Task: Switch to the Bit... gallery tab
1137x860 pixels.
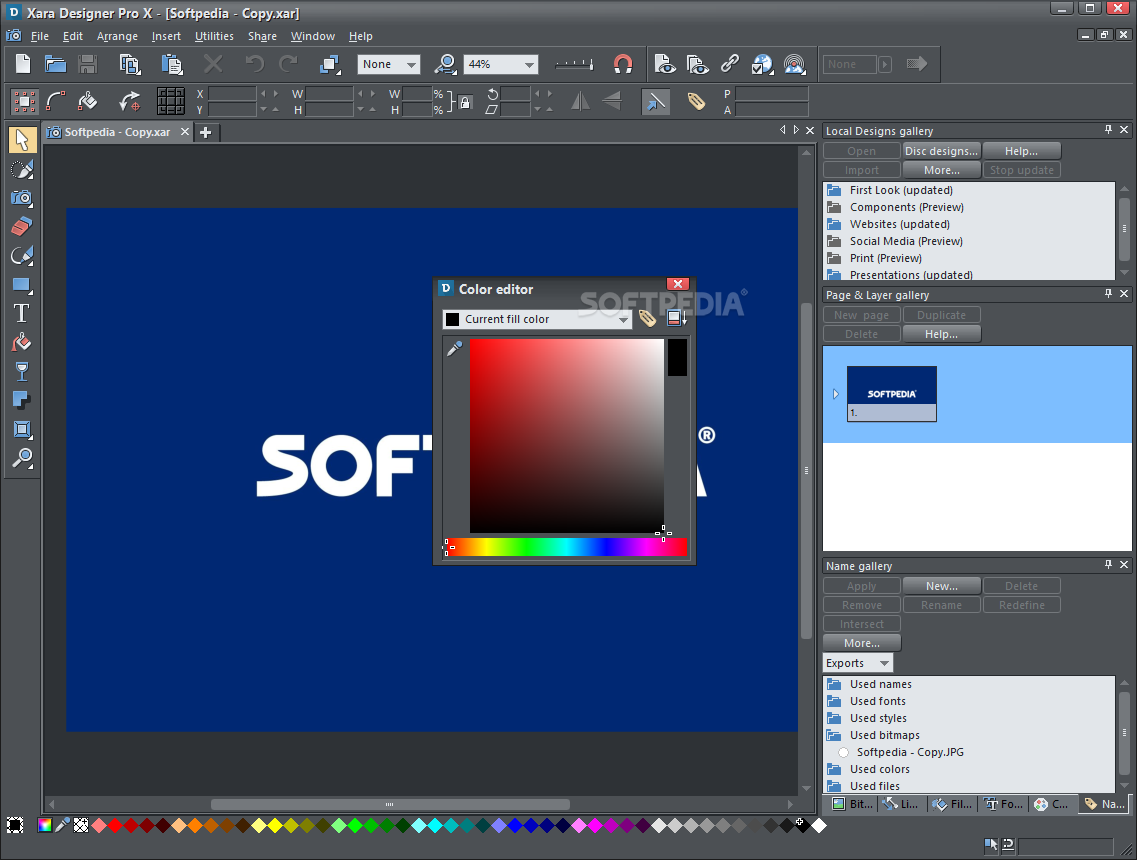Action: [x=853, y=803]
